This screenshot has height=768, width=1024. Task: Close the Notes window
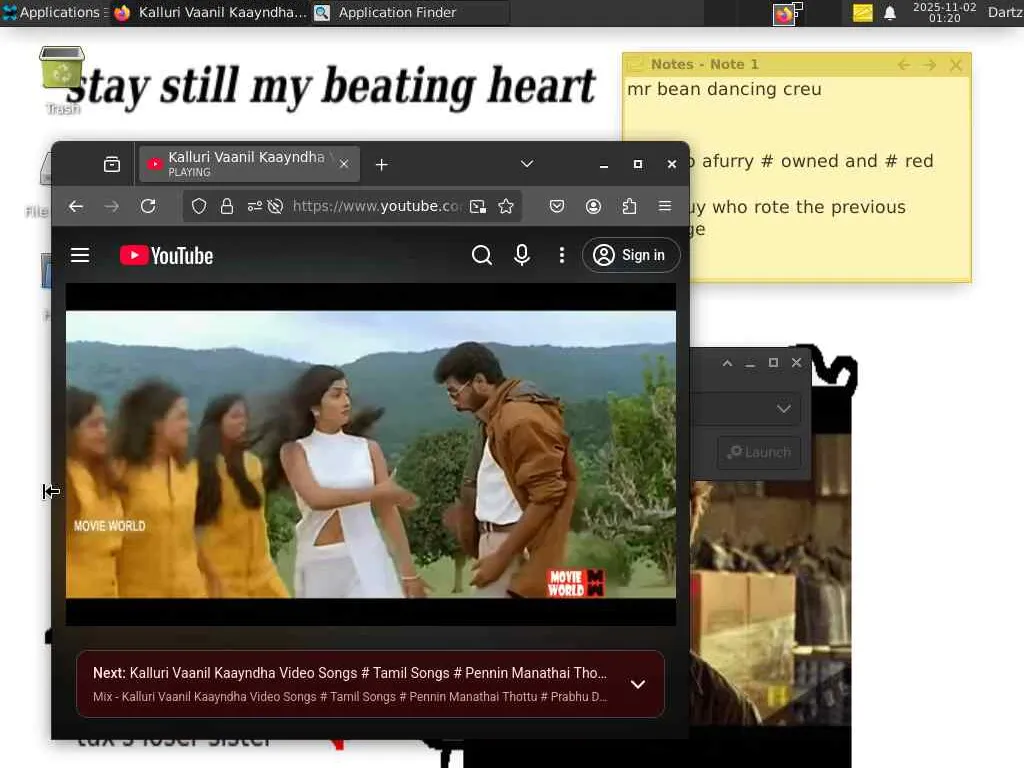(x=956, y=65)
